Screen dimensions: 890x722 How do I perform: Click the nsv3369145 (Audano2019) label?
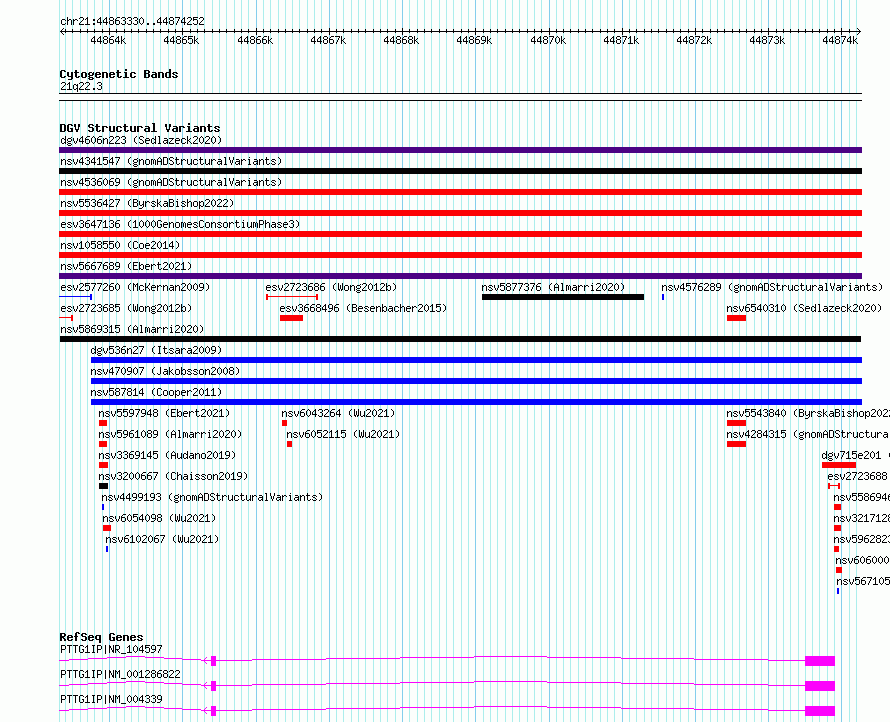(x=167, y=455)
